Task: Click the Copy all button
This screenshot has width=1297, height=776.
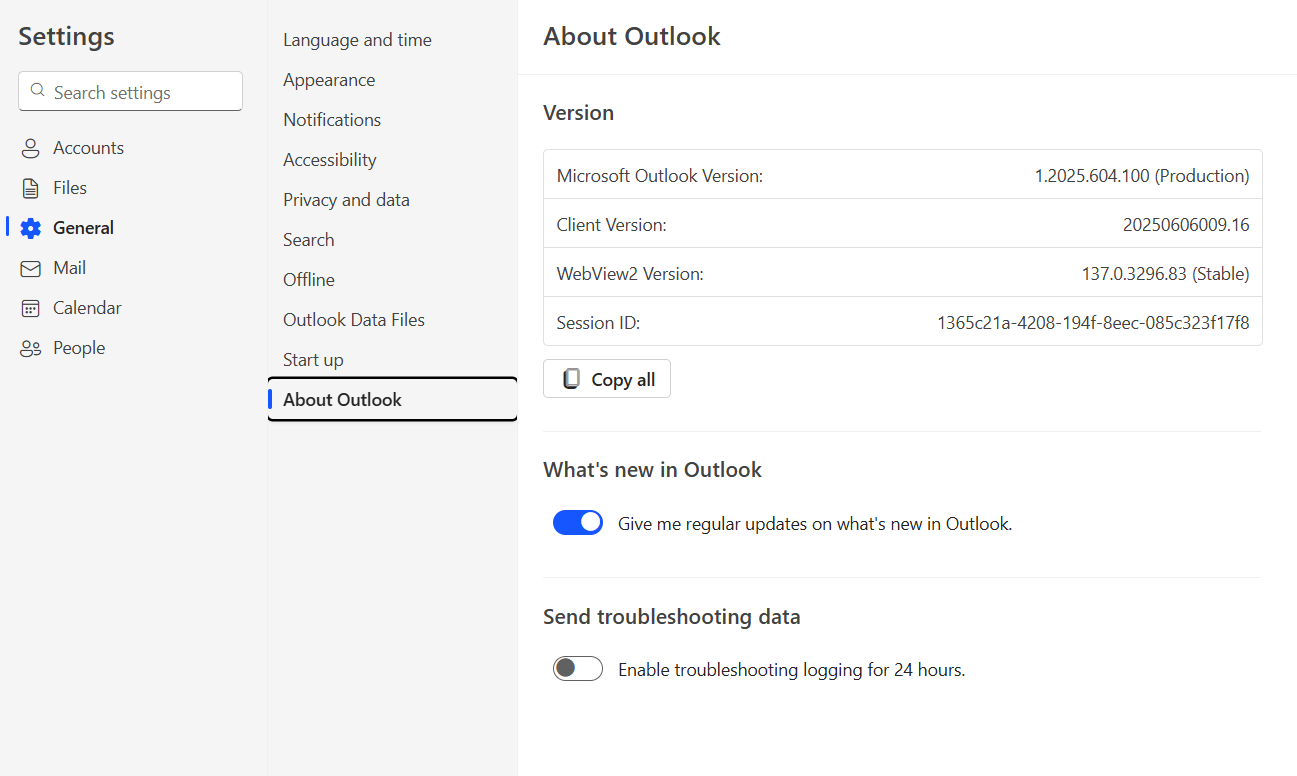Action: click(x=607, y=378)
